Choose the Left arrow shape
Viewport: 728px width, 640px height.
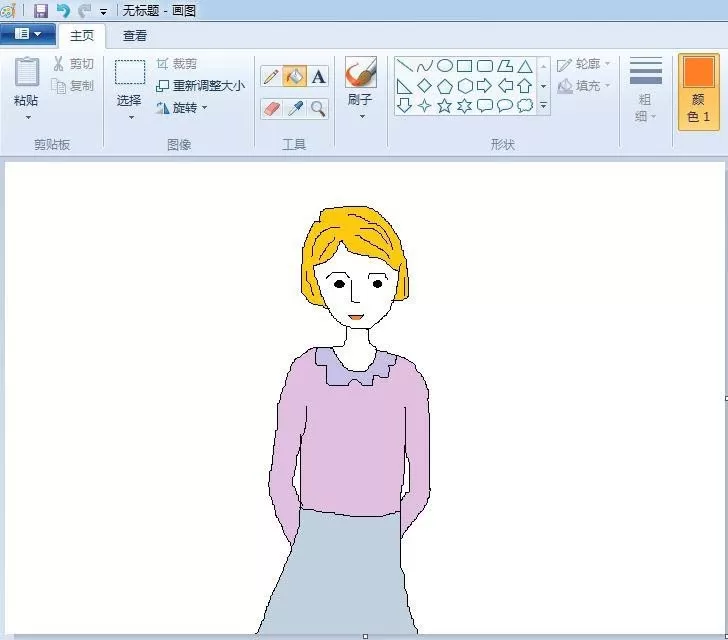point(505,86)
